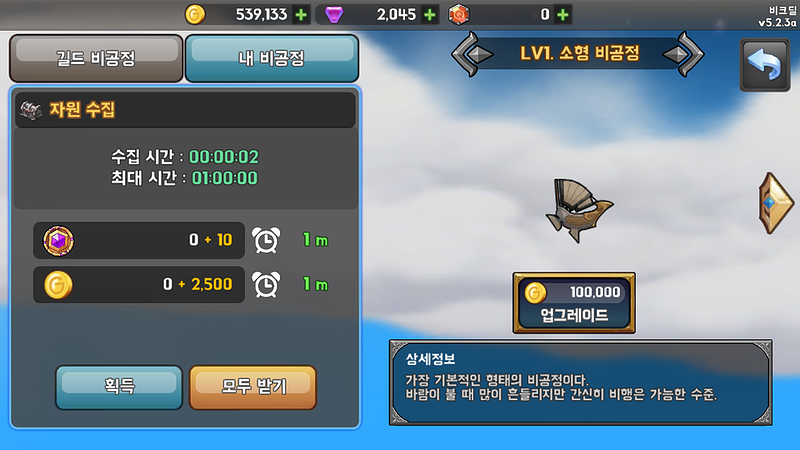Click the blue back arrow button
This screenshot has height=450, width=800.
765,65
